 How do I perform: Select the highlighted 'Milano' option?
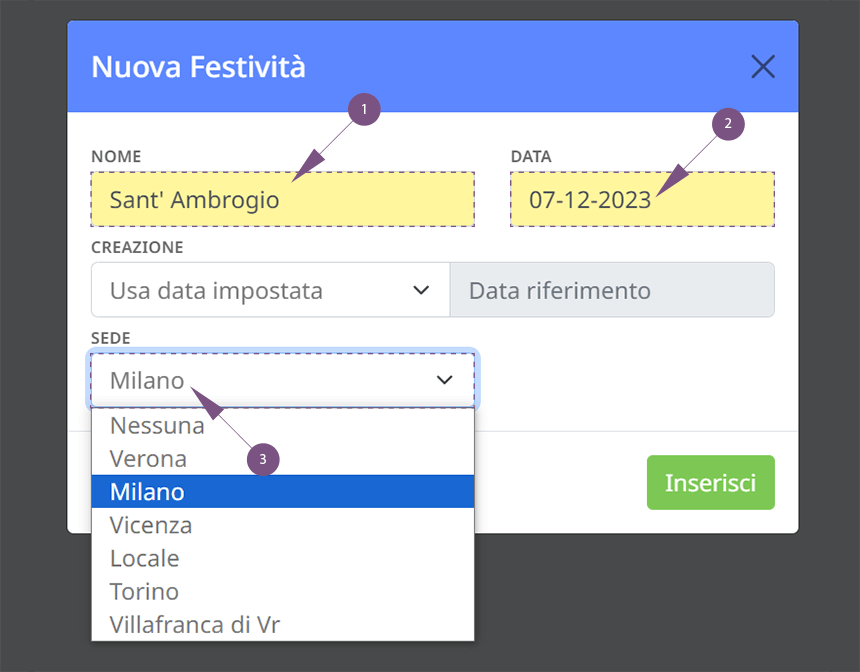coord(282,492)
